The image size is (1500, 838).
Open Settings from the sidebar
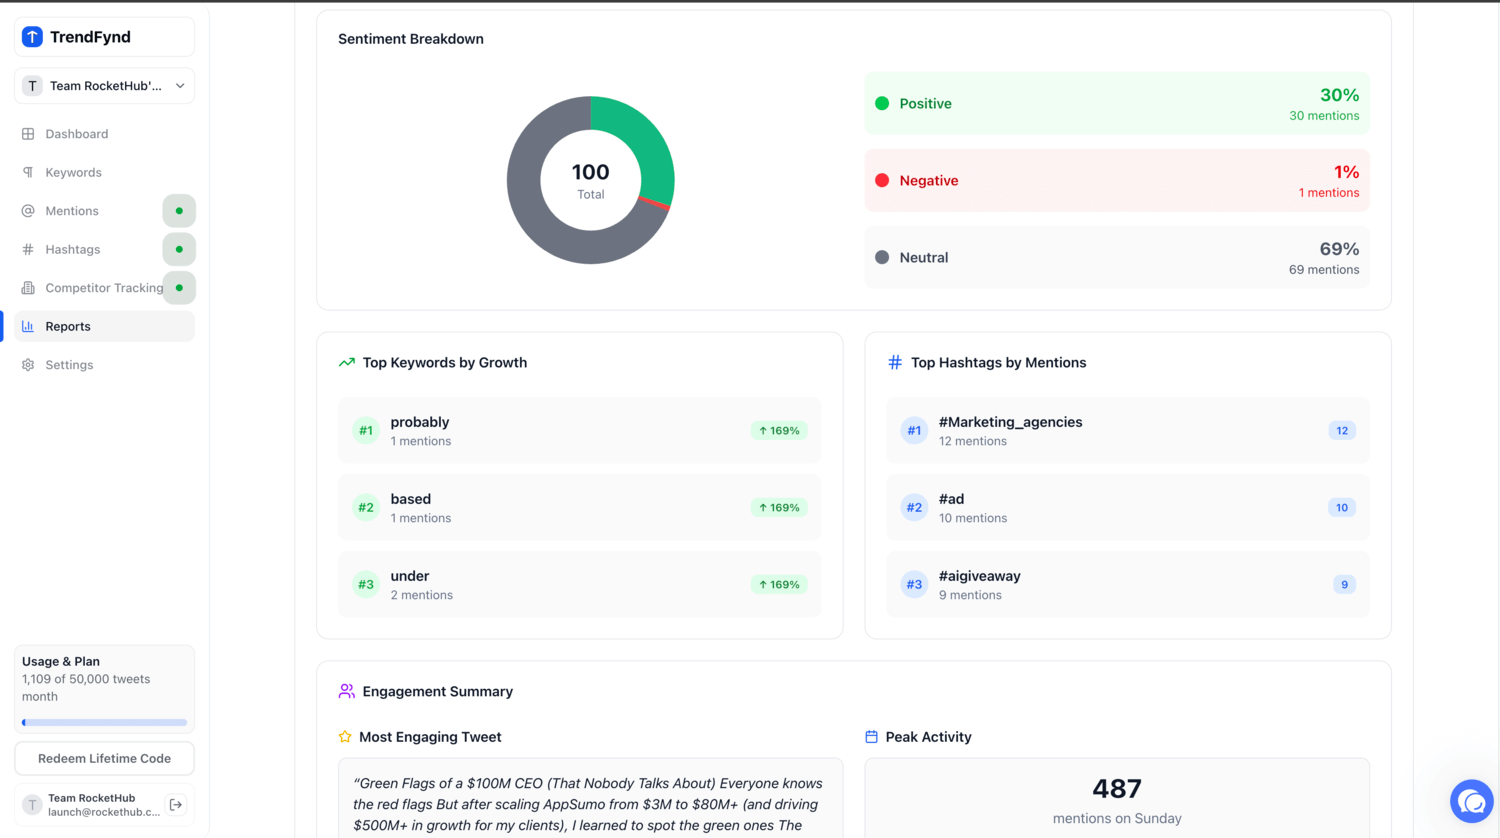105,365
